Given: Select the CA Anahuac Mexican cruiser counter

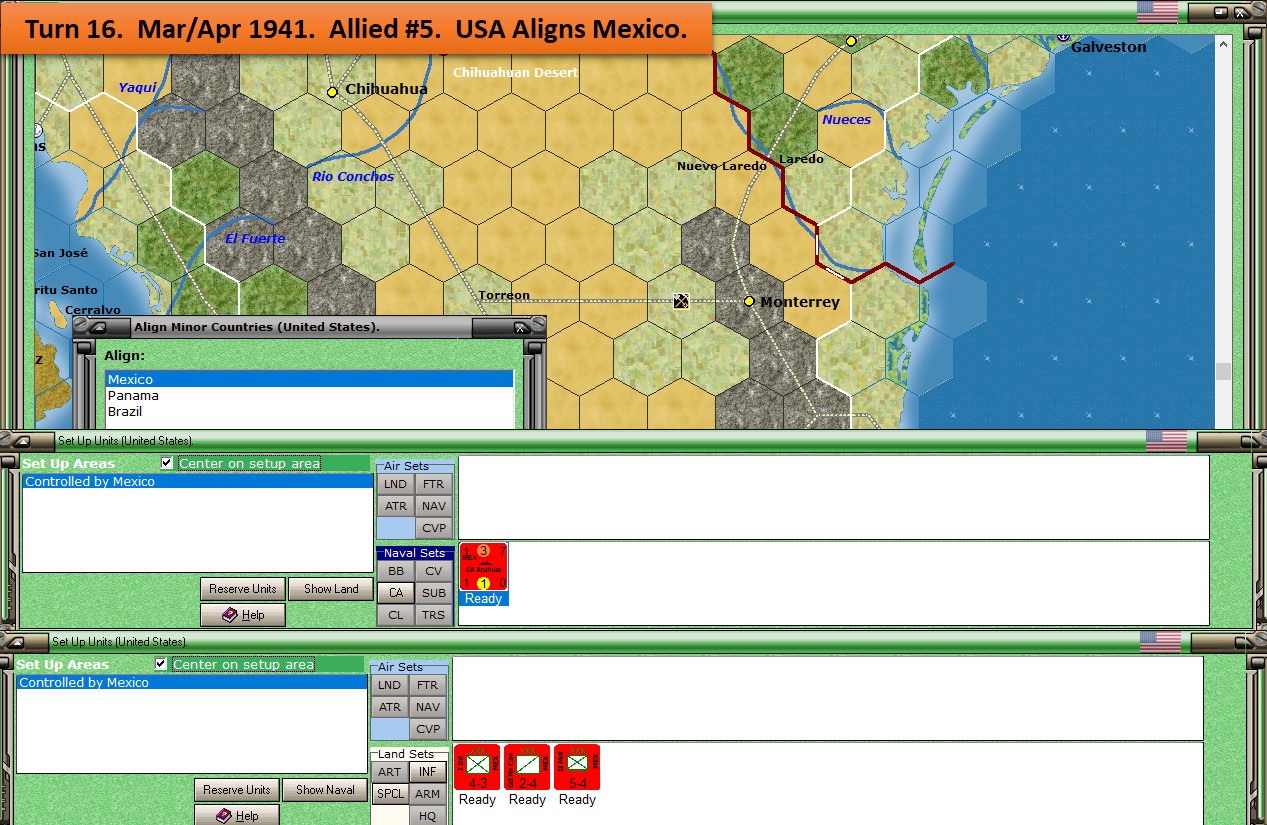Looking at the screenshot, I should [x=483, y=567].
